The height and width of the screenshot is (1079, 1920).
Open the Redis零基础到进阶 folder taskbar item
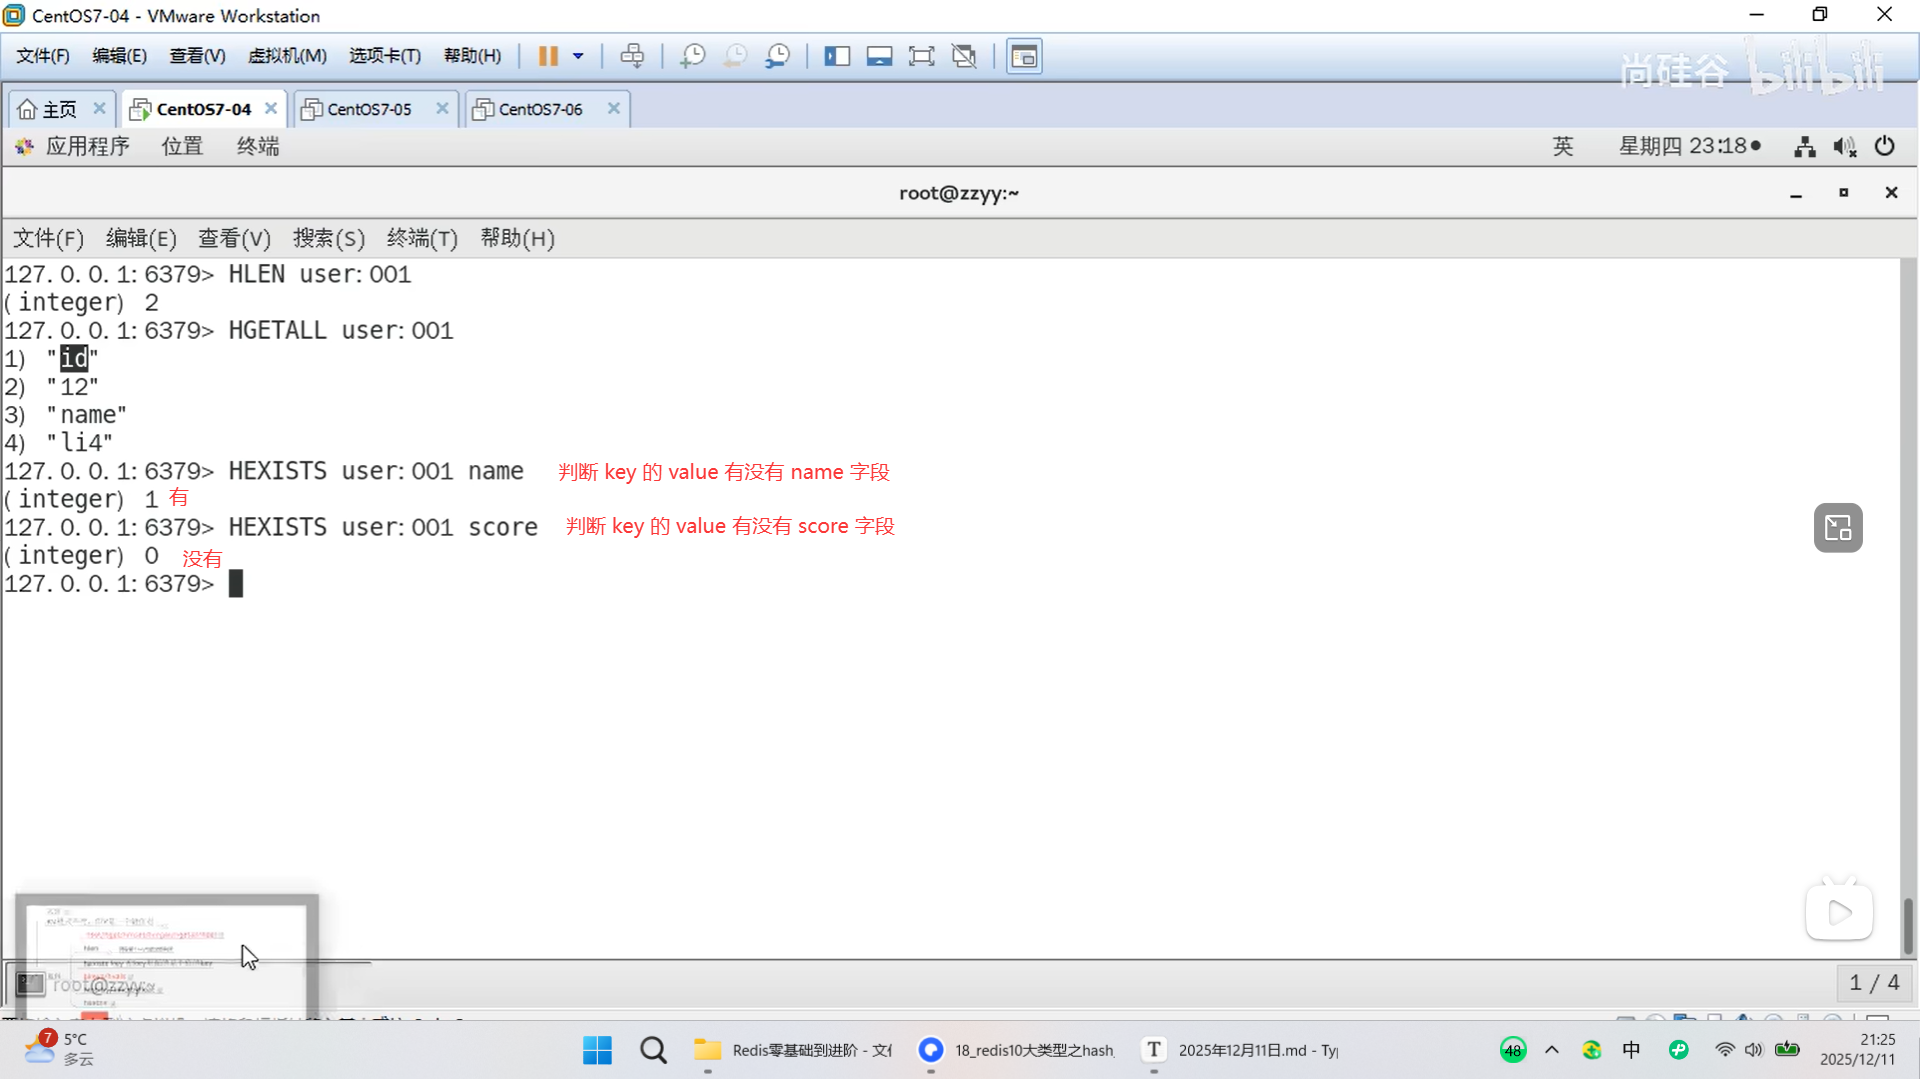click(x=793, y=1050)
